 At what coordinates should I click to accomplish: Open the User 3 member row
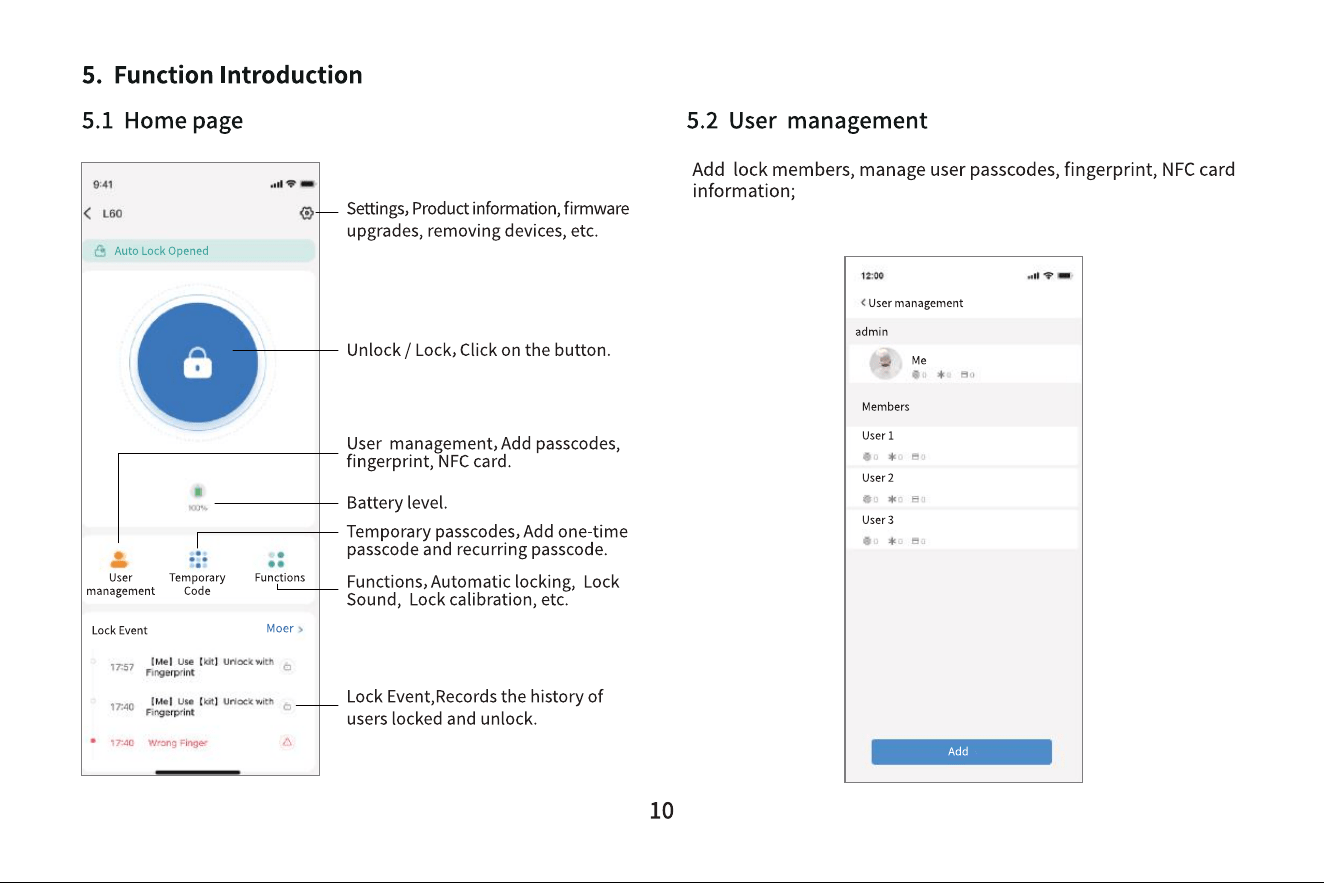pos(963,530)
